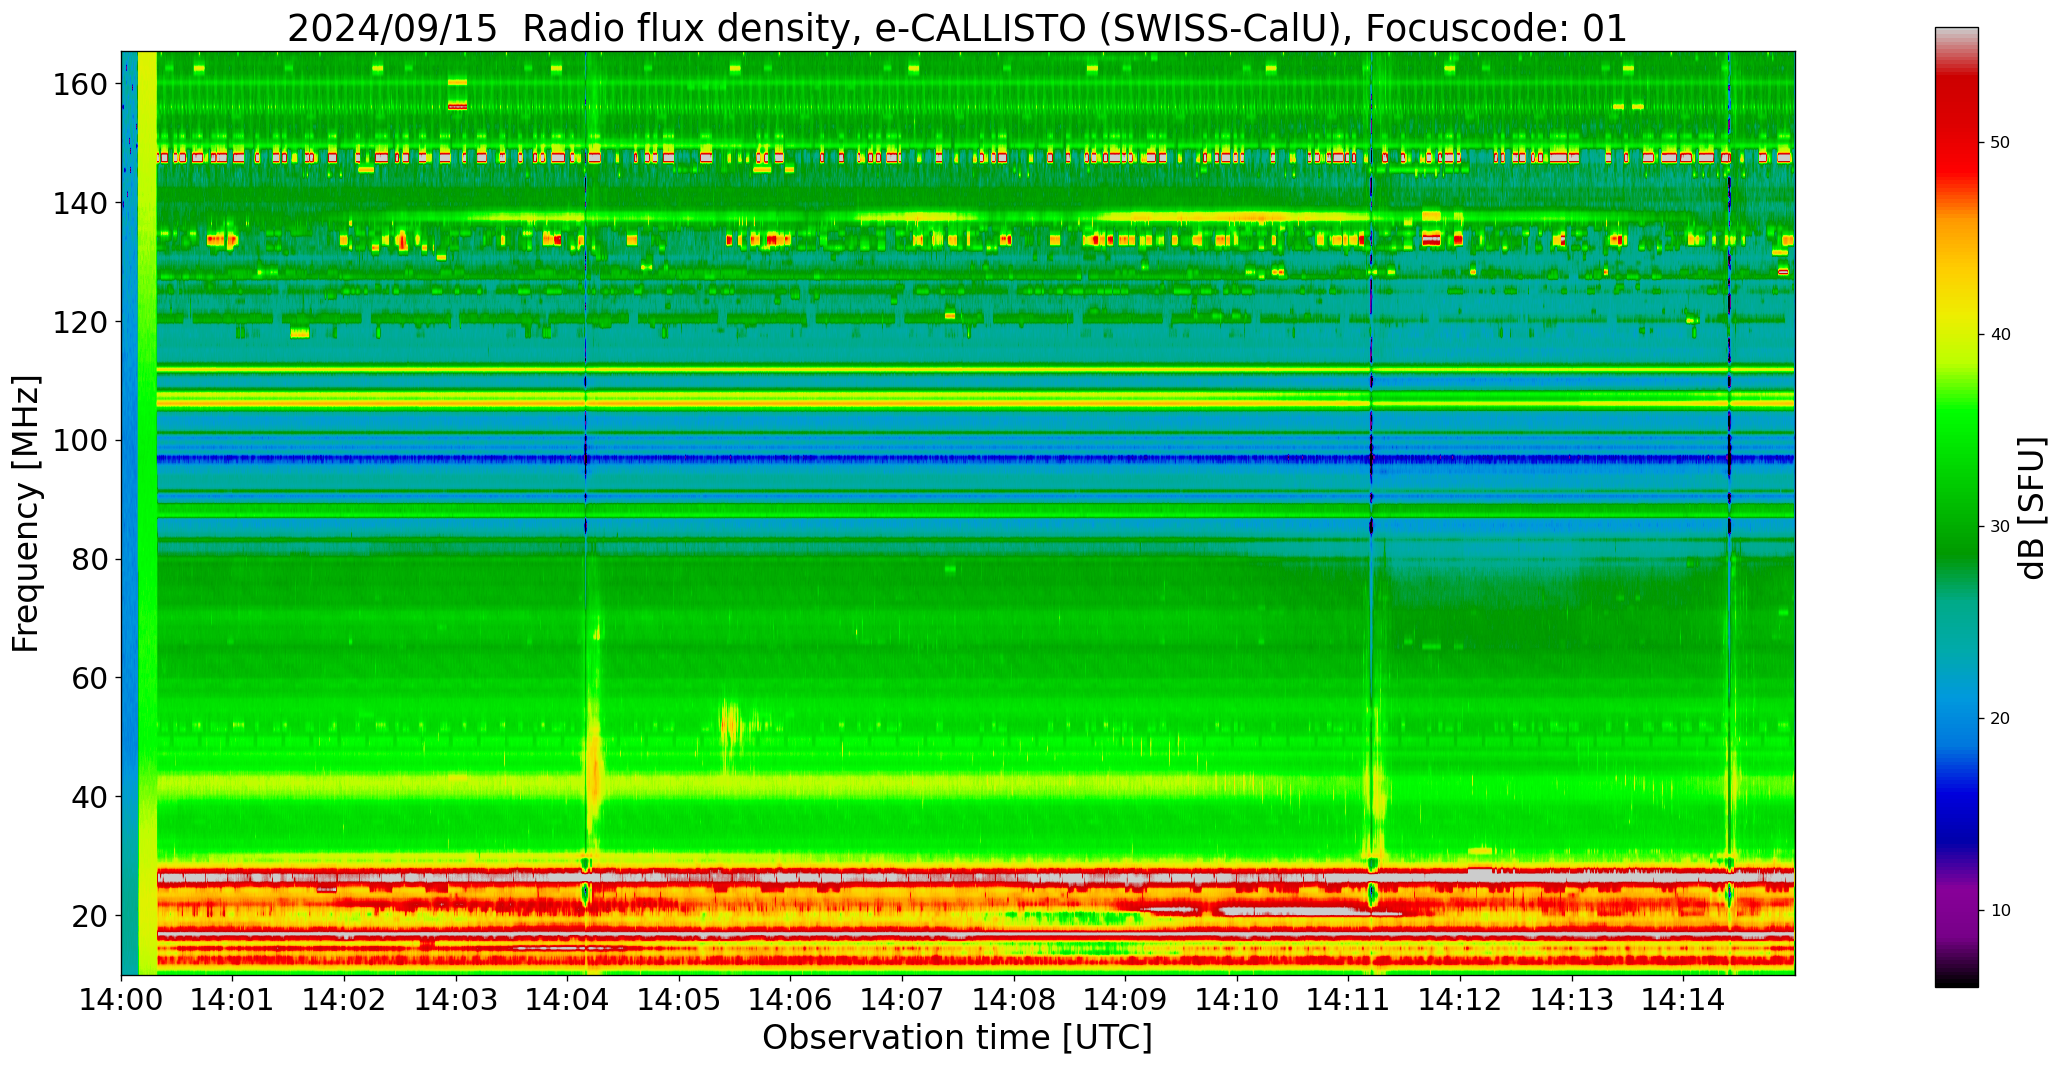Click the 60 frequency tick label
Viewport: 2062px width, 1067px height.
coord(89,677)
